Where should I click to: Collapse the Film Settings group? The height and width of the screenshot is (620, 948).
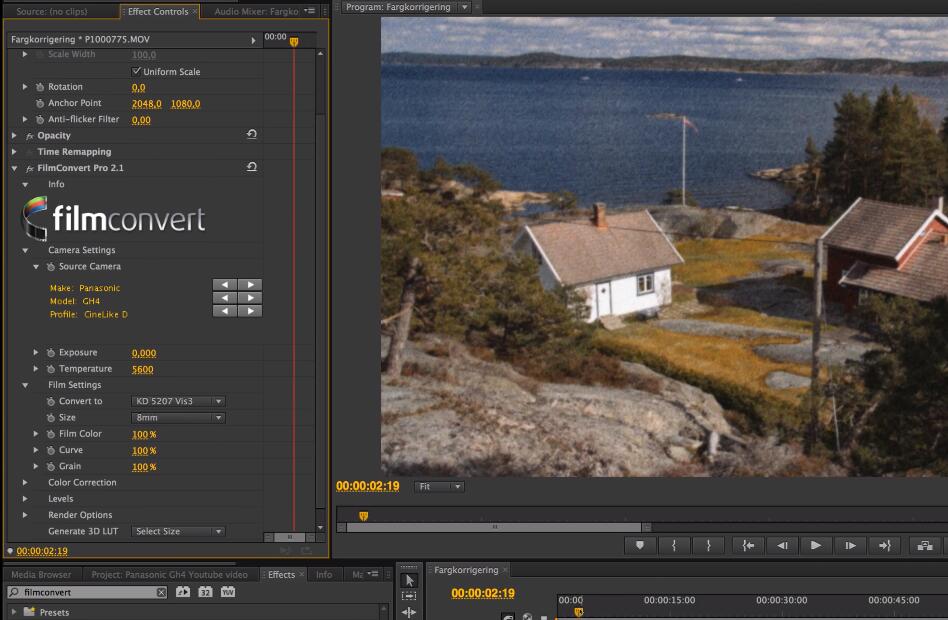(x=25, y=385)
